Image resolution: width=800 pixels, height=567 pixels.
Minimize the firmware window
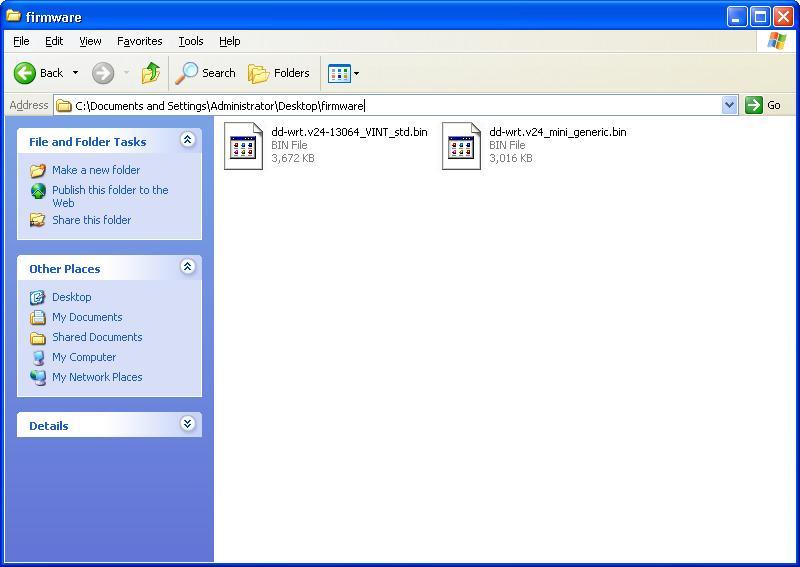pos(736,17)
